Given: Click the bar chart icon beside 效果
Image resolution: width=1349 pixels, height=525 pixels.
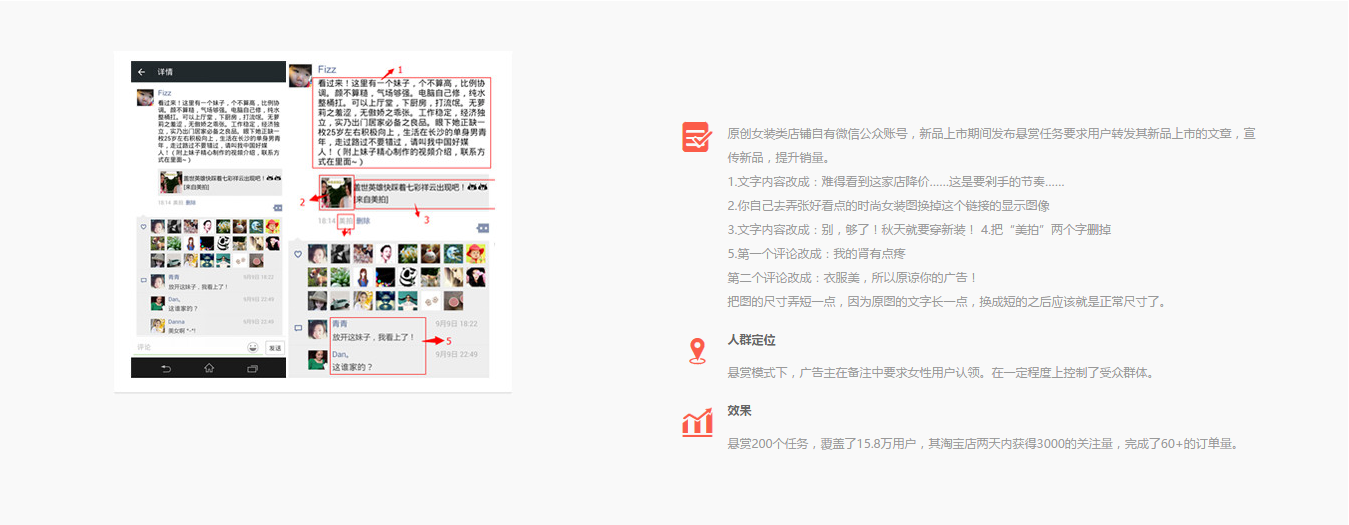Looking at the screenshot, I should point(697,422).
